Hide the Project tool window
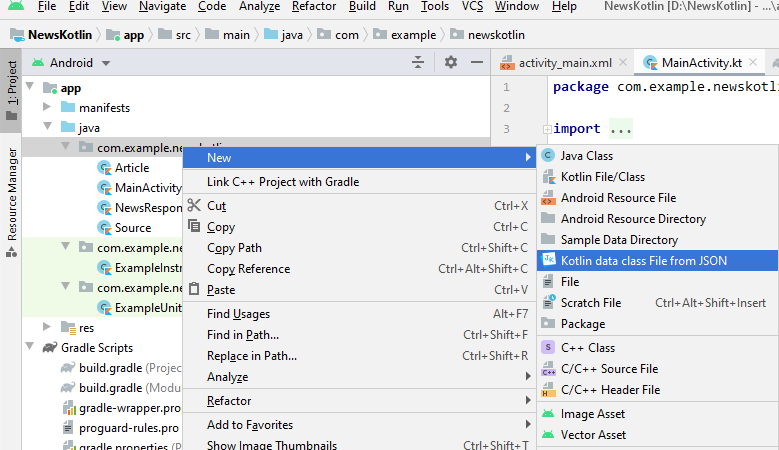Image resolution: width=779 pixels, height=450 pixels. point(475,62)
